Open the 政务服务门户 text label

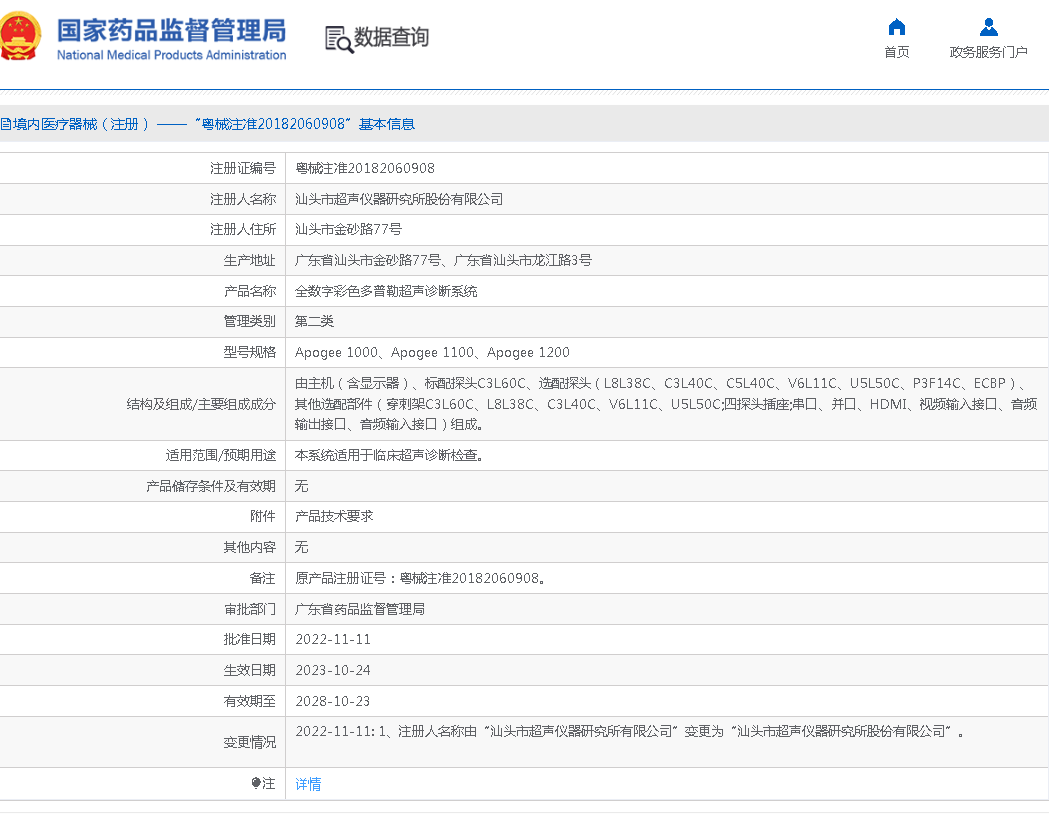click(x=988, y=52)
